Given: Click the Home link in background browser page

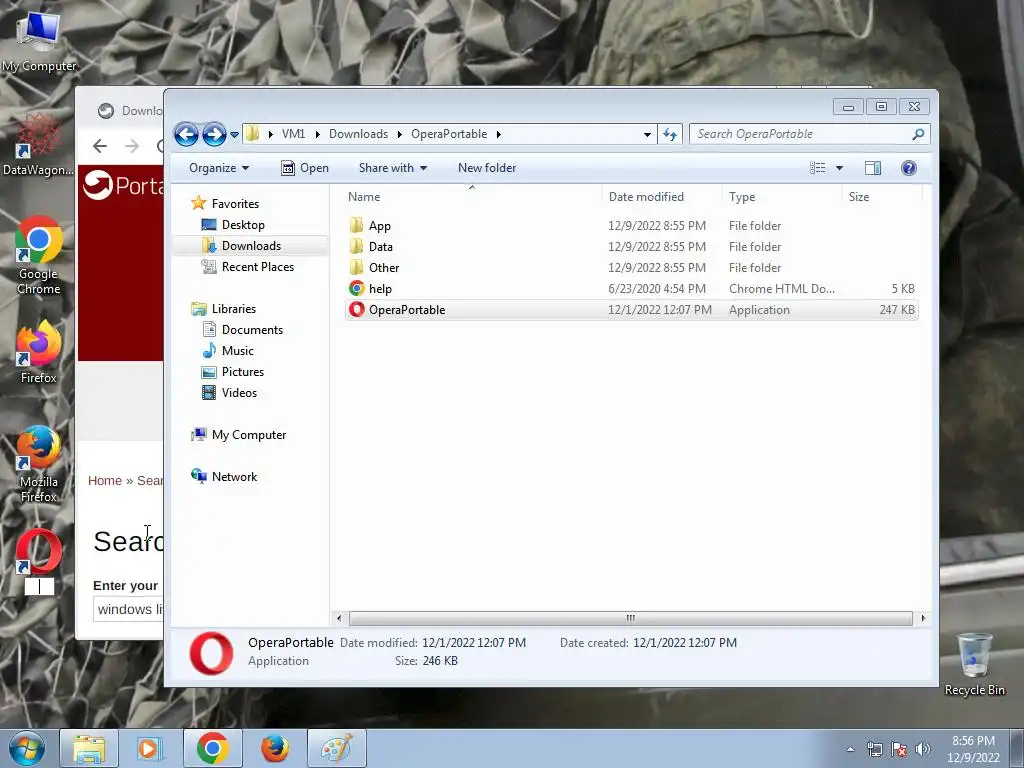Looking at the screenshot, I should [105, 481].
